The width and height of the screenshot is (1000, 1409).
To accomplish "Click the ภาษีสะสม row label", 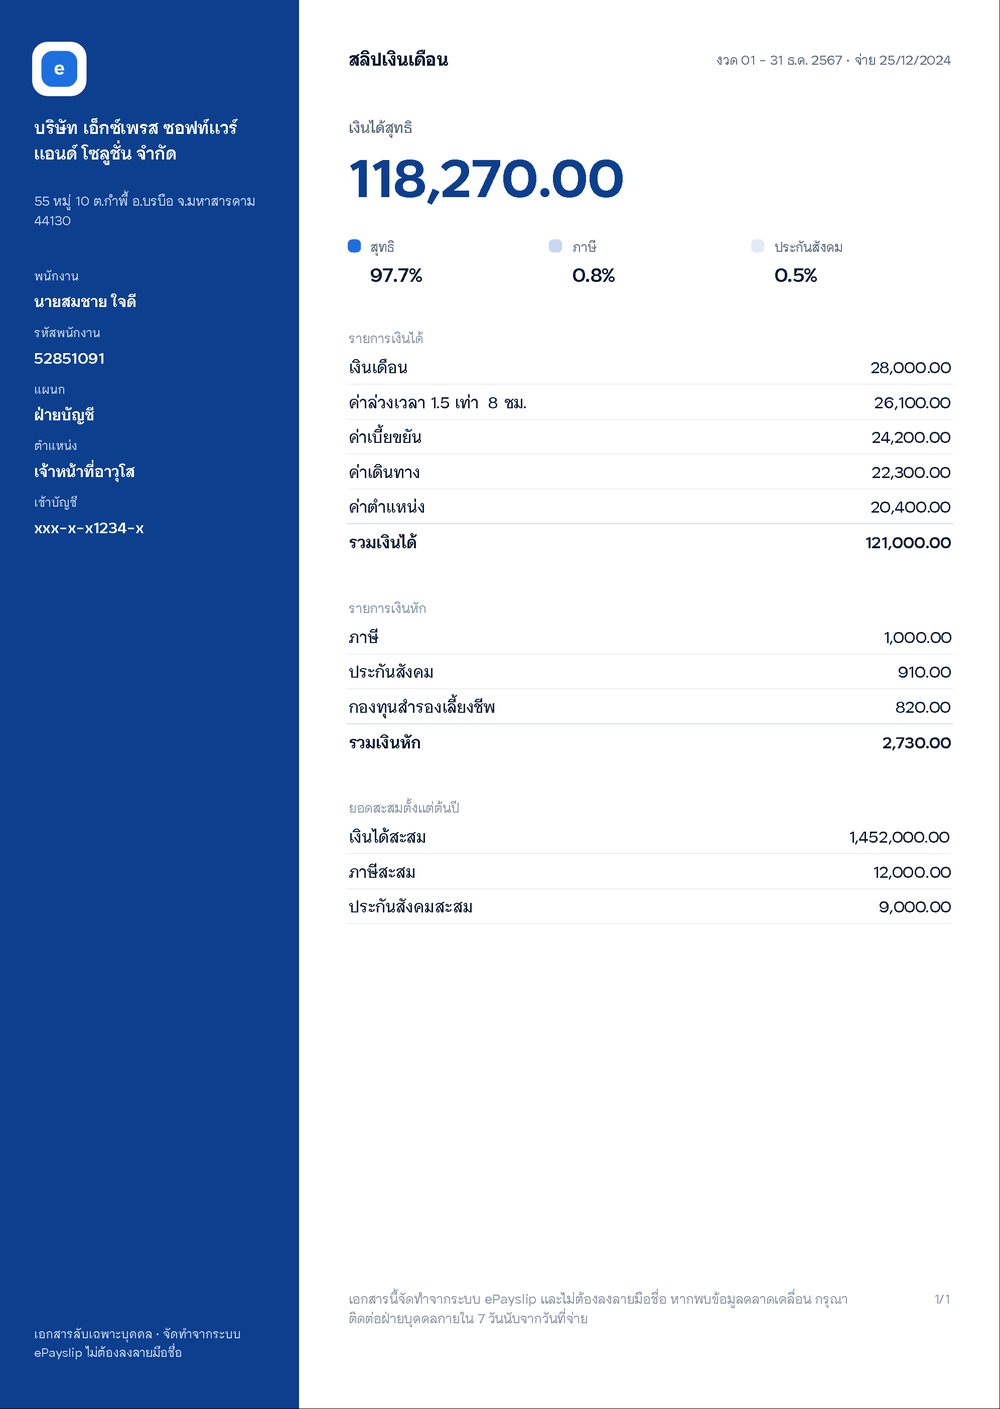I will point(382,873).
